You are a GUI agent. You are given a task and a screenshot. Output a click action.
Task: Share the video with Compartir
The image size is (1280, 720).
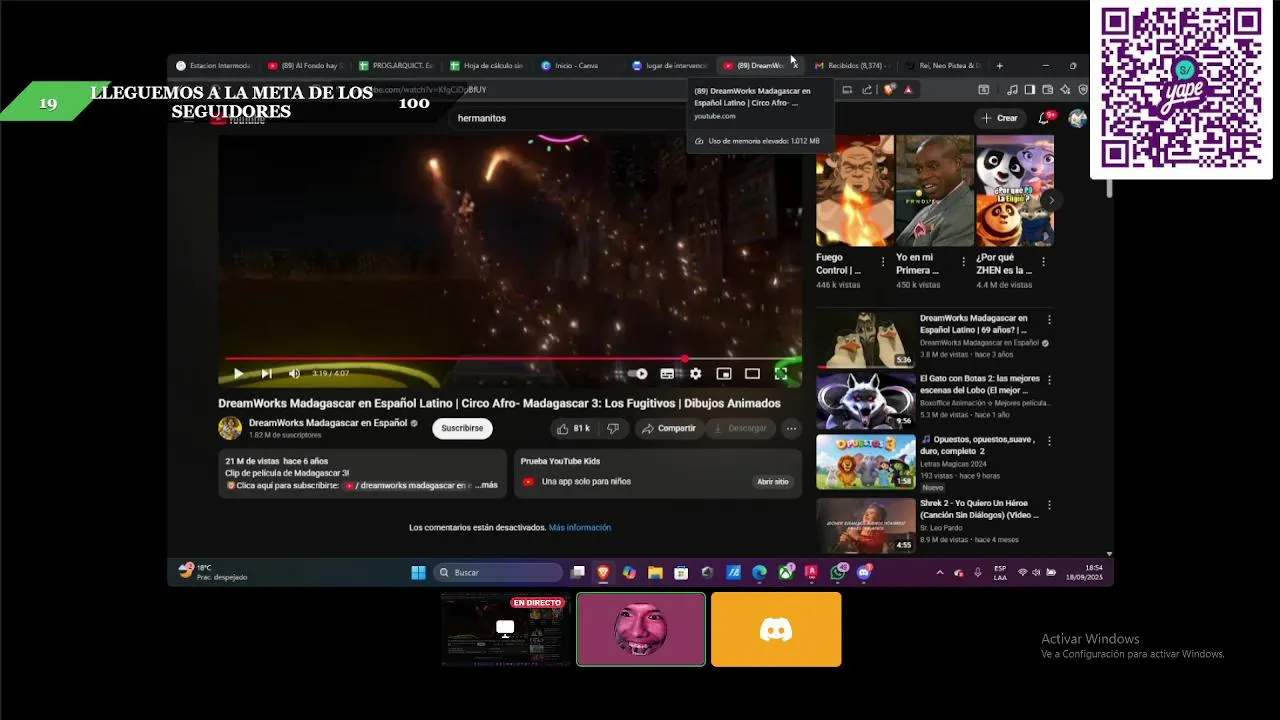(668, 428)
